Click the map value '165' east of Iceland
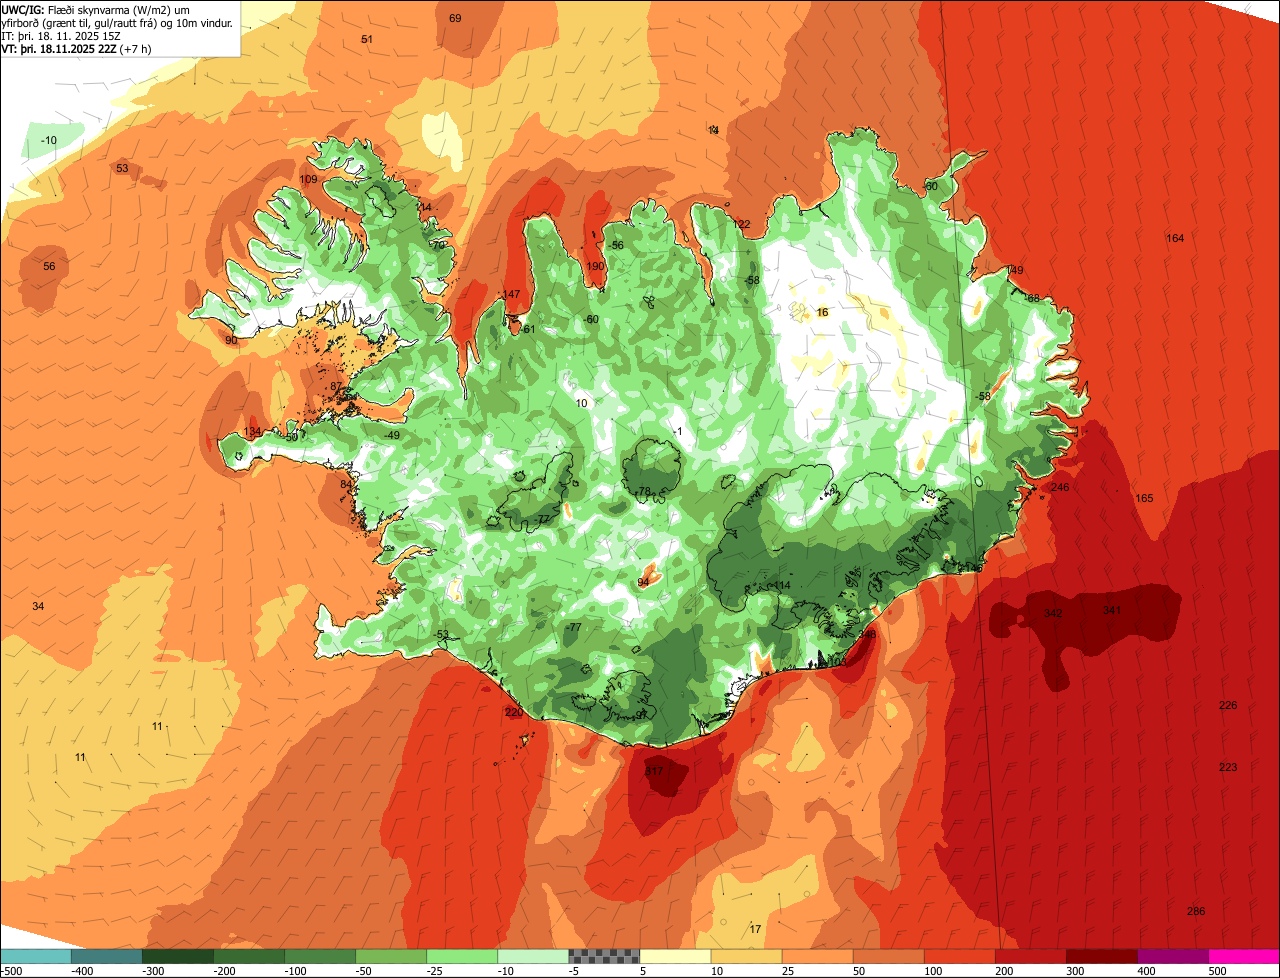The width and height of the screenshot is (1280, 978). pyautogui.click(x=1144, y=498)
